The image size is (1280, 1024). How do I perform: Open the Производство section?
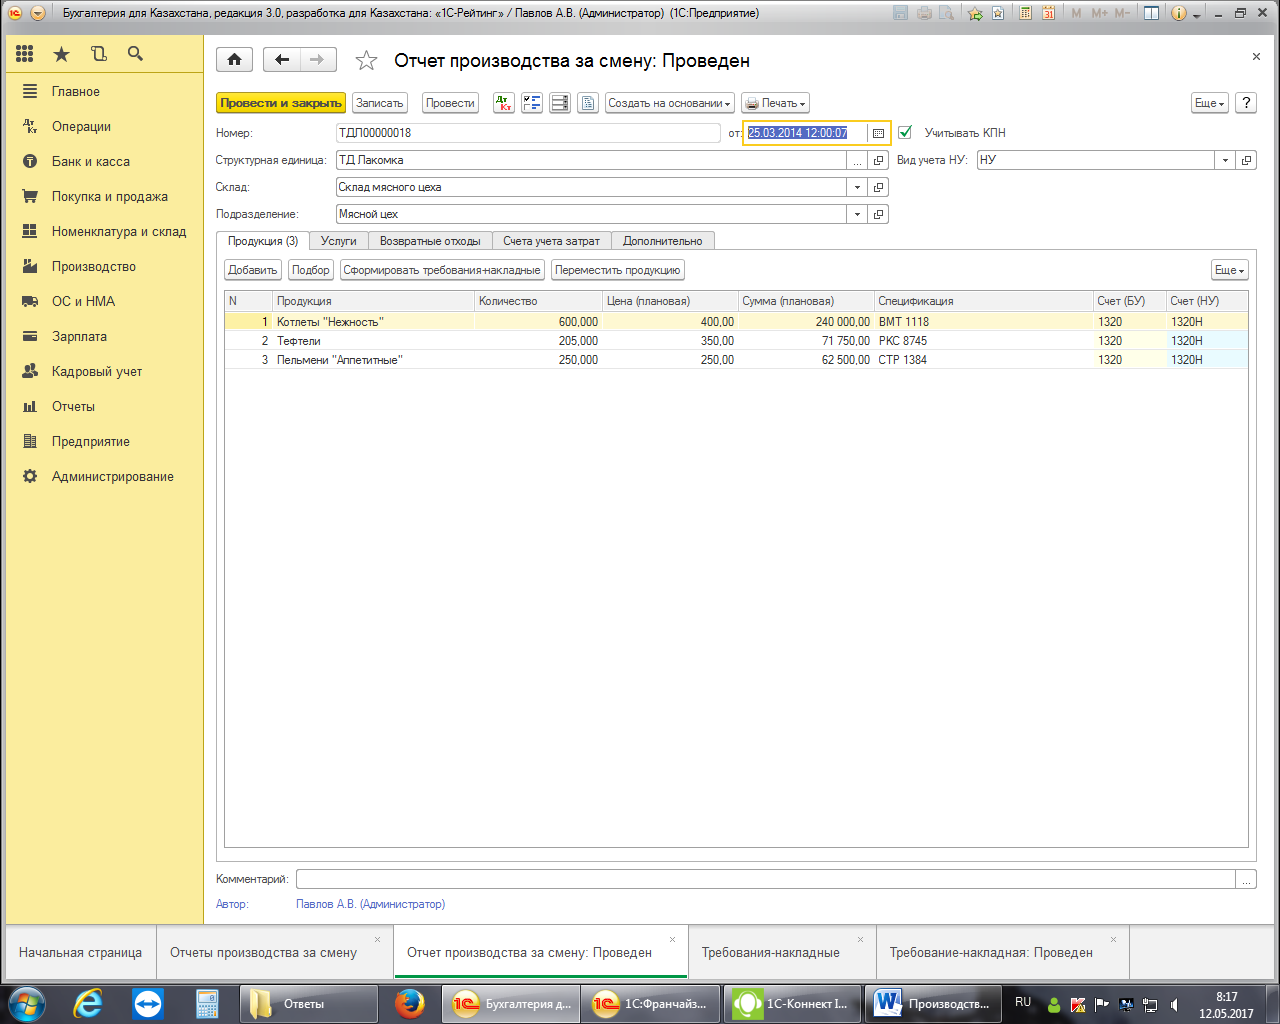[x=94, y=267]
